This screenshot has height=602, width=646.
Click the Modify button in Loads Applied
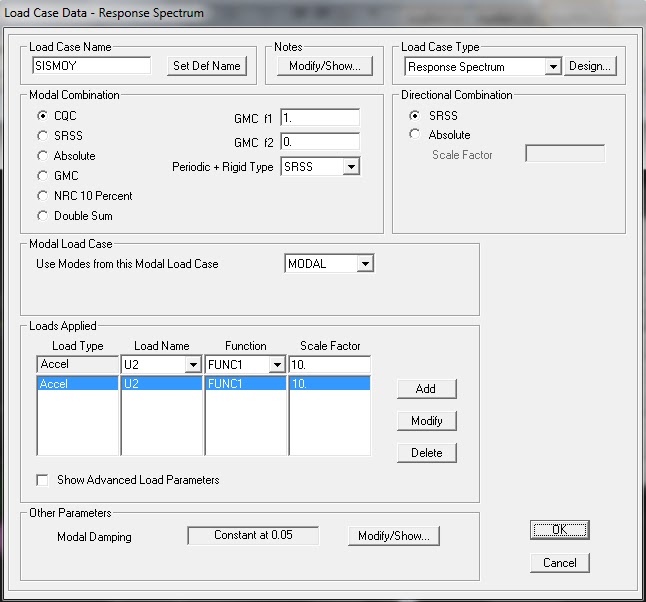click(x=426, y=421)
